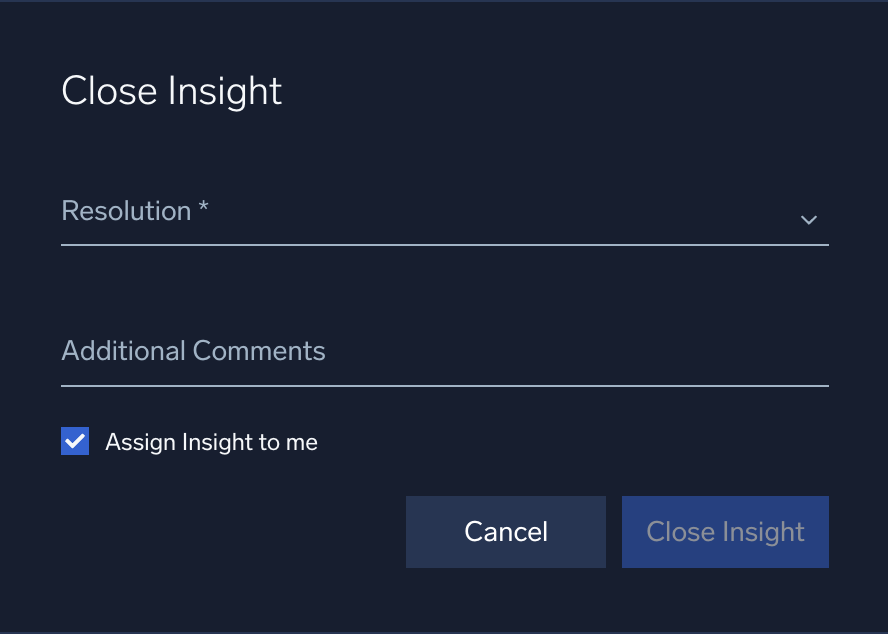
Task: Click the chevron next to Resolution
Action: pos(808,219)
